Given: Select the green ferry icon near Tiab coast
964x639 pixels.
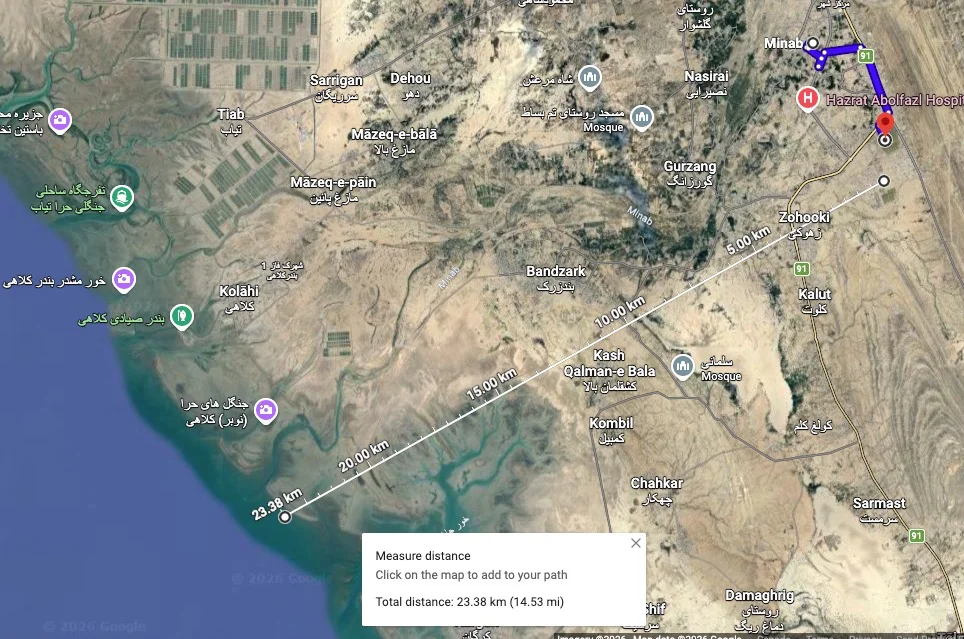Looking at the screenshot, I should 122,197.
